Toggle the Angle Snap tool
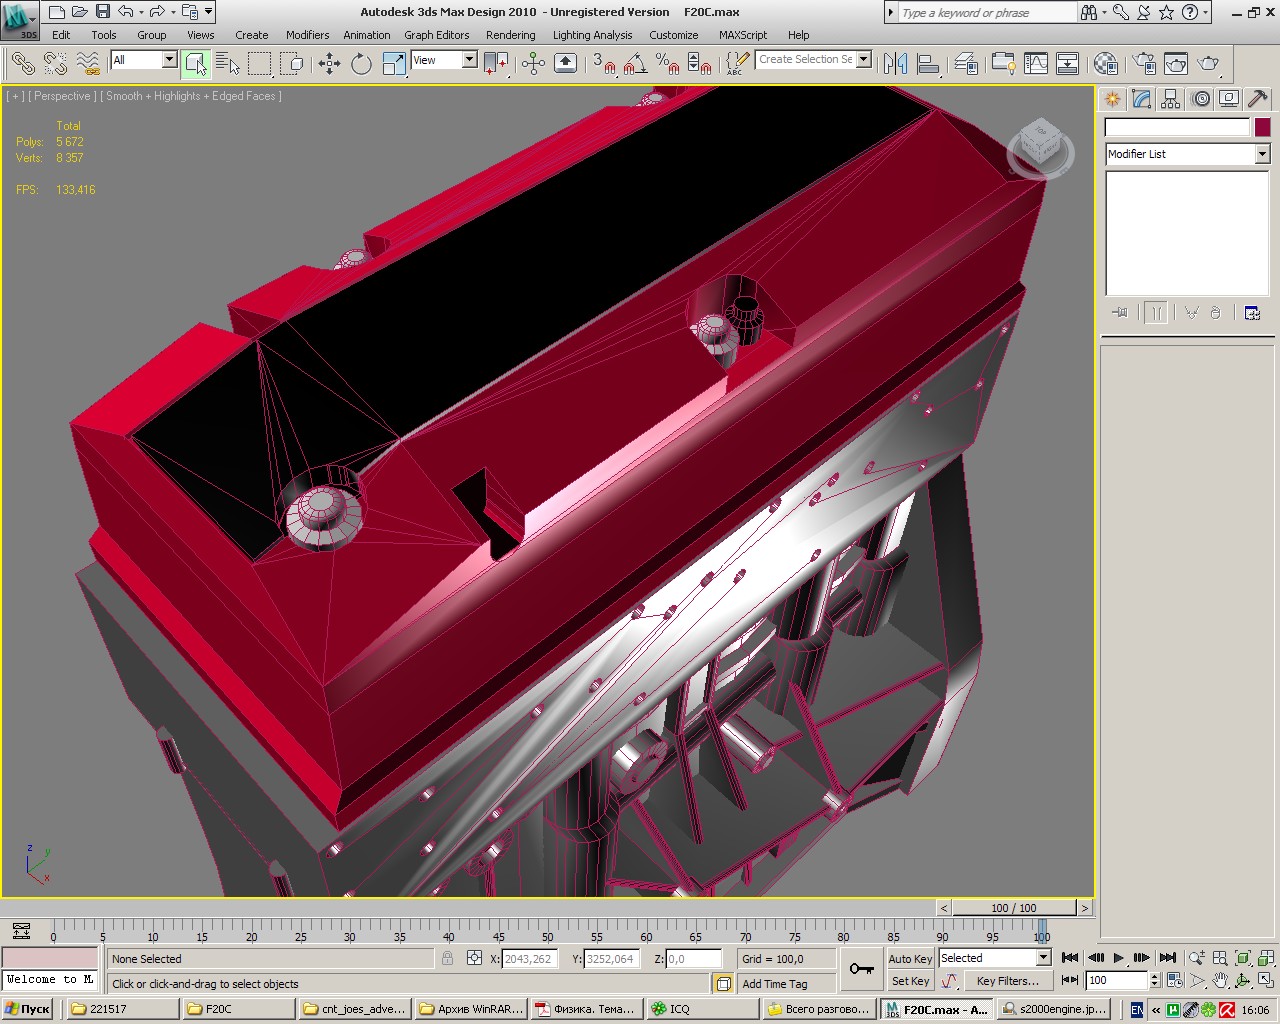This screenshot has width=1280, height=1024. coord(634,64)
